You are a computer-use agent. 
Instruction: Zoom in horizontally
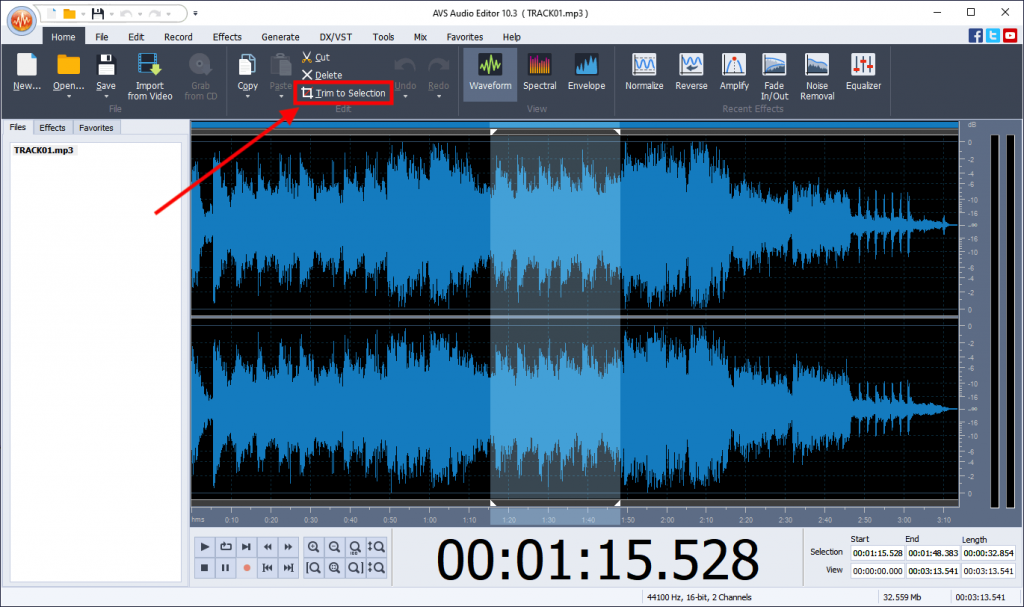coord(313,547)
